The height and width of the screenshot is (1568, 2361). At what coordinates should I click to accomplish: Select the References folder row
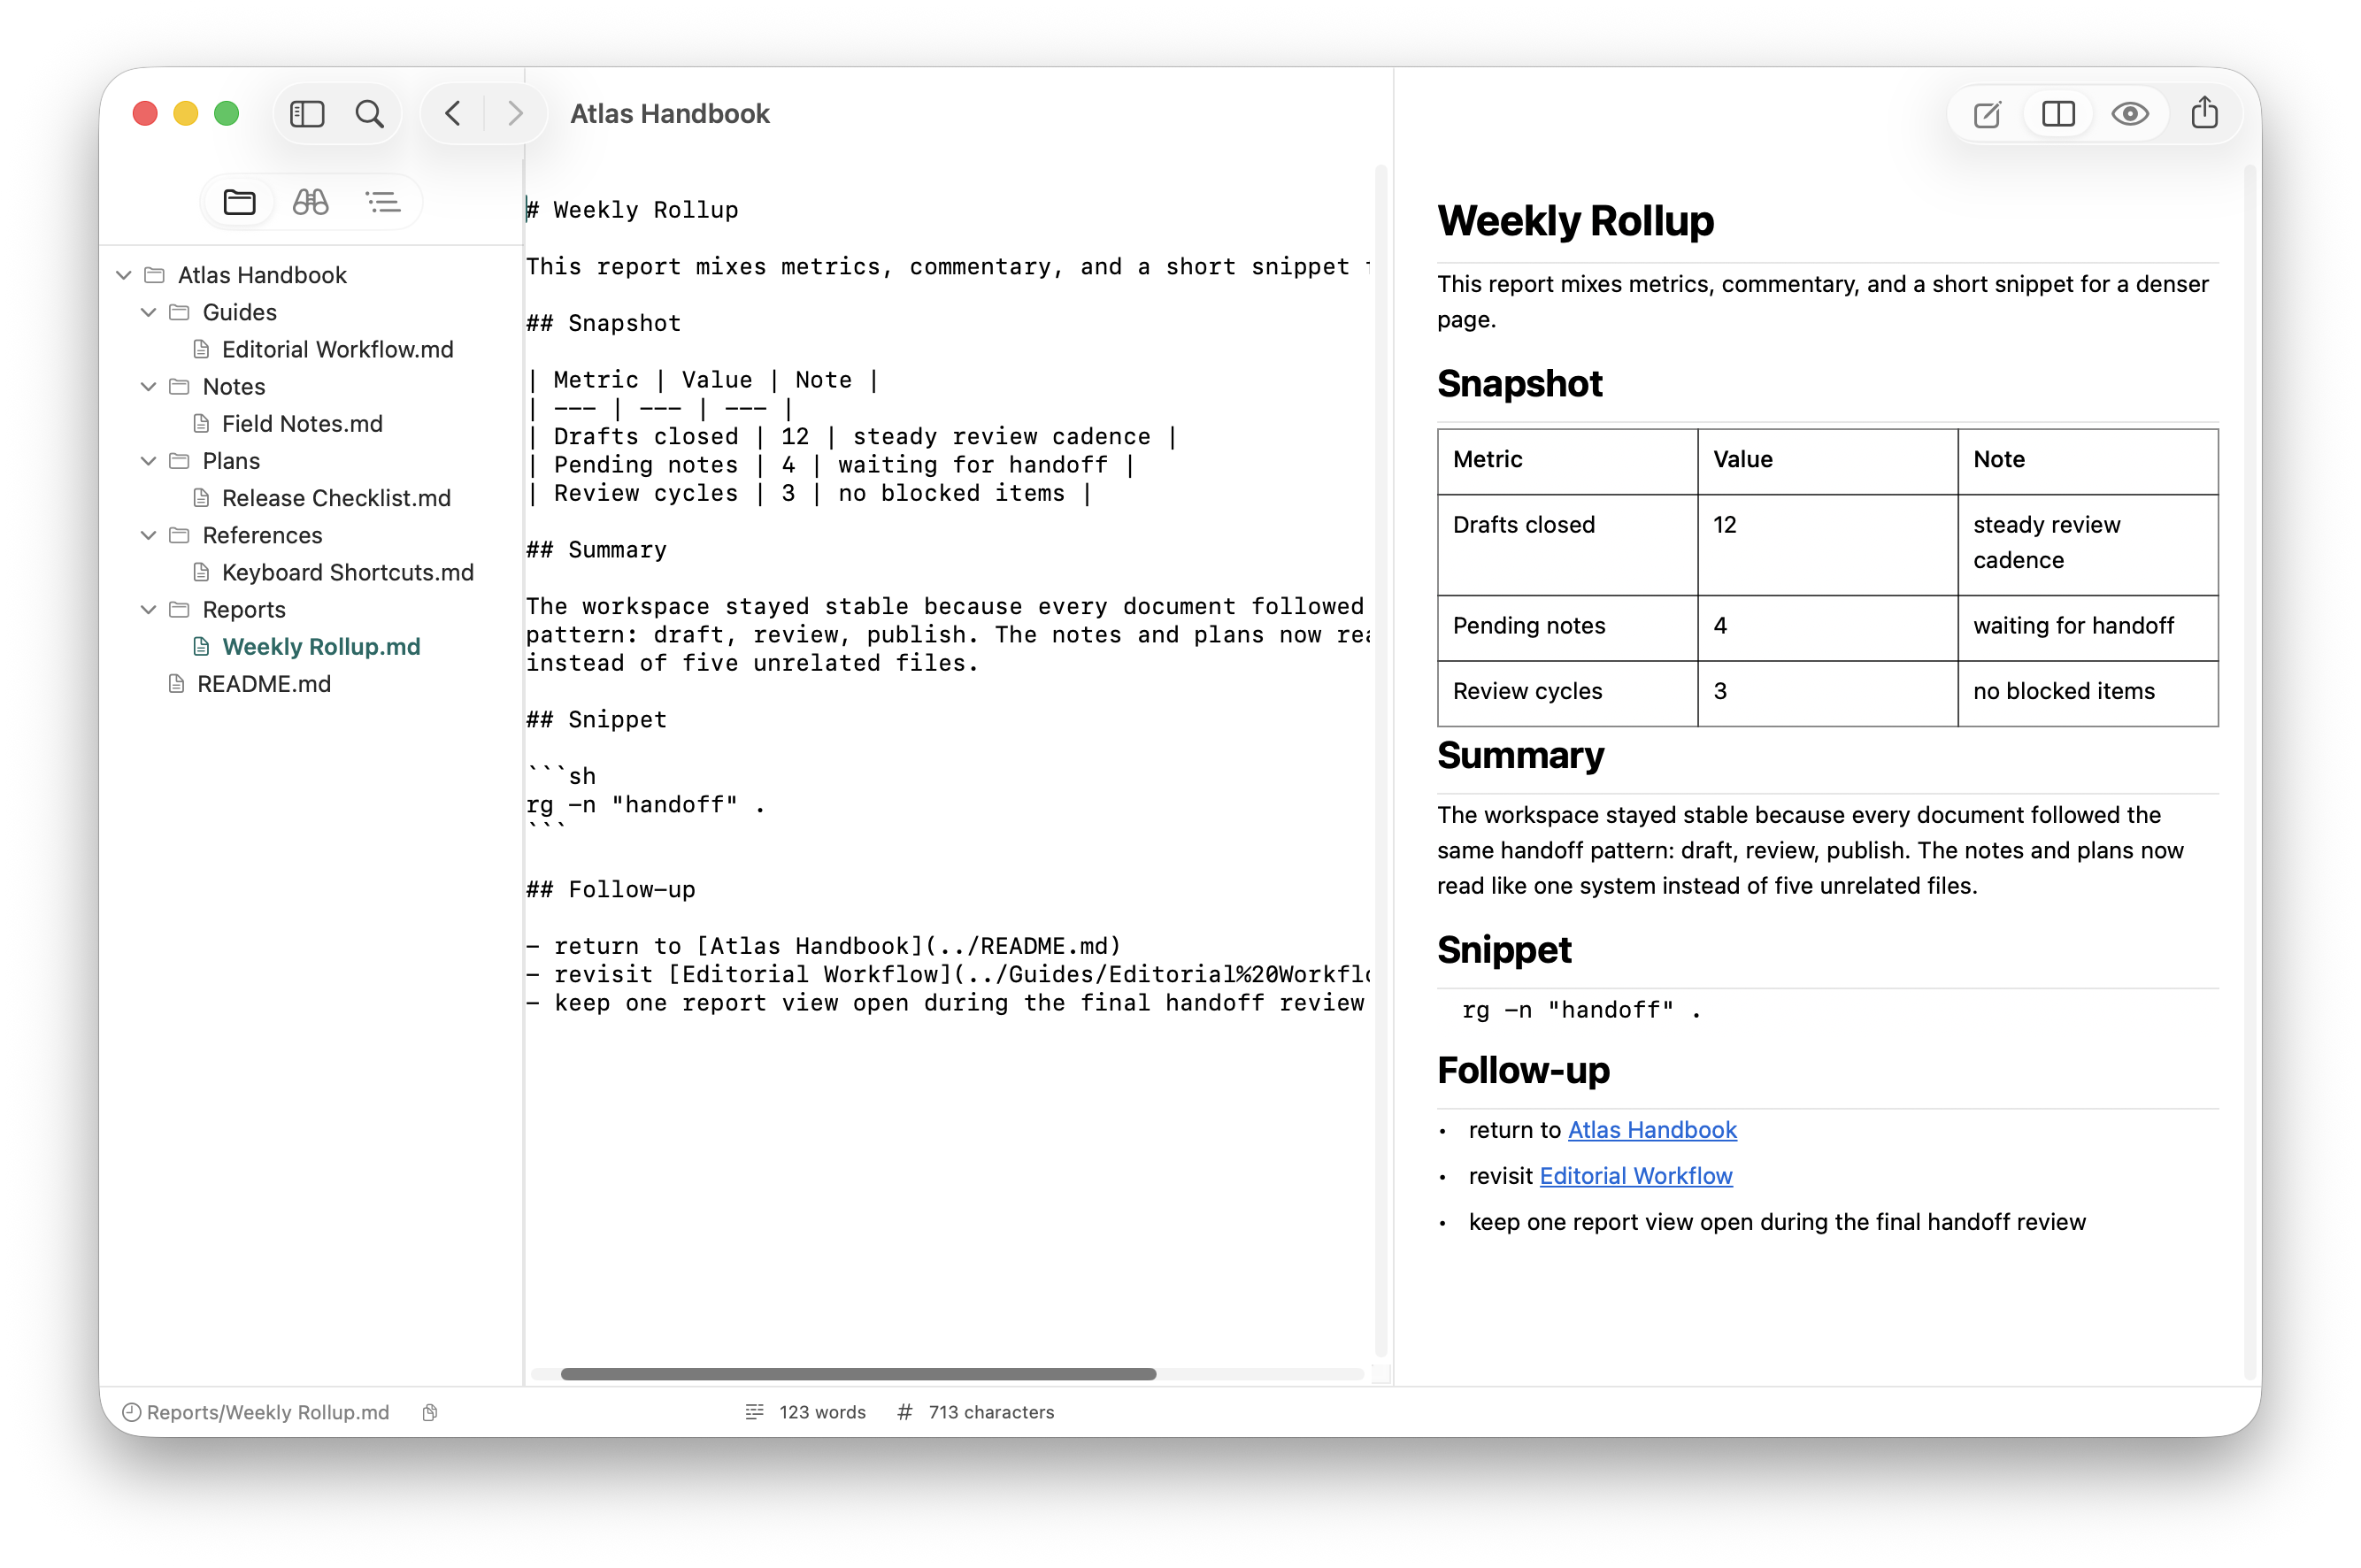(x=310, y=535)
